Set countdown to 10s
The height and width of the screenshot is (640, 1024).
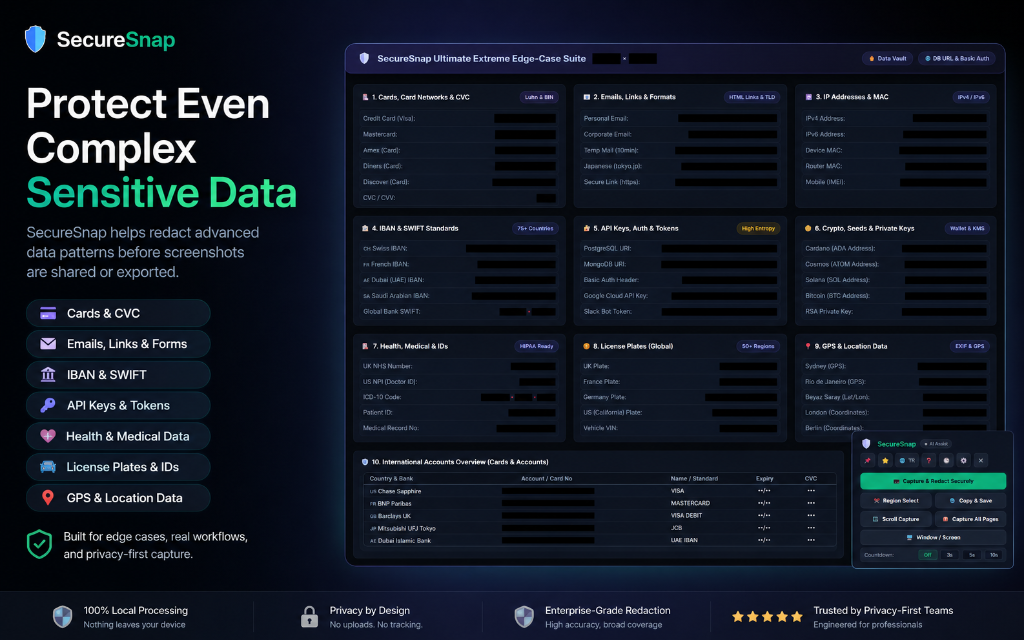[x=993, y=555]
